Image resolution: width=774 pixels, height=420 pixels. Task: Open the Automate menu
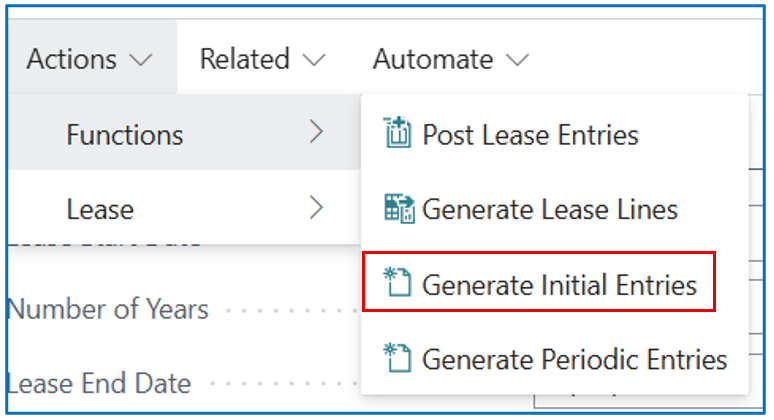pos(433,59)
